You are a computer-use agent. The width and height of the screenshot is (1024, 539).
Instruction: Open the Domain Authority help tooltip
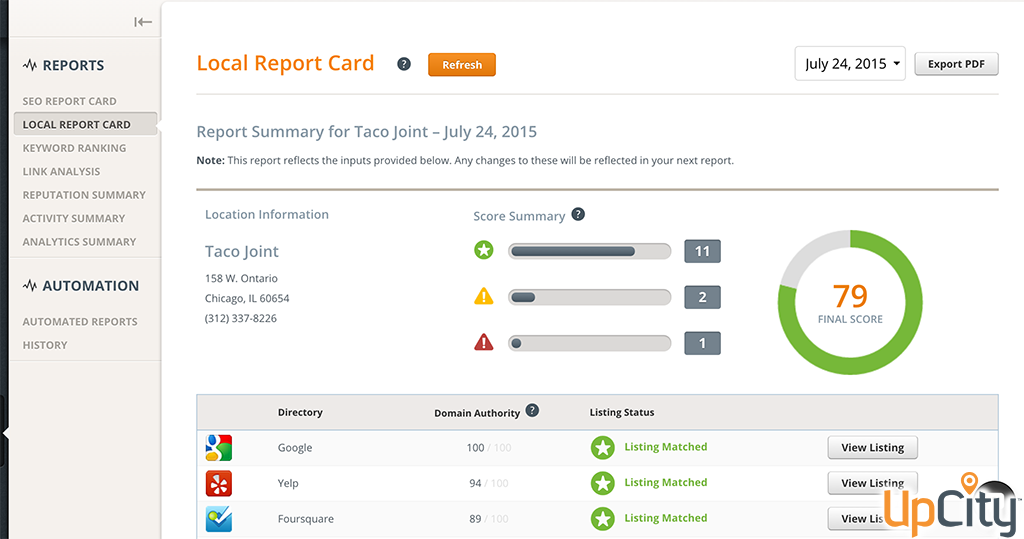(x=532, y=411)
